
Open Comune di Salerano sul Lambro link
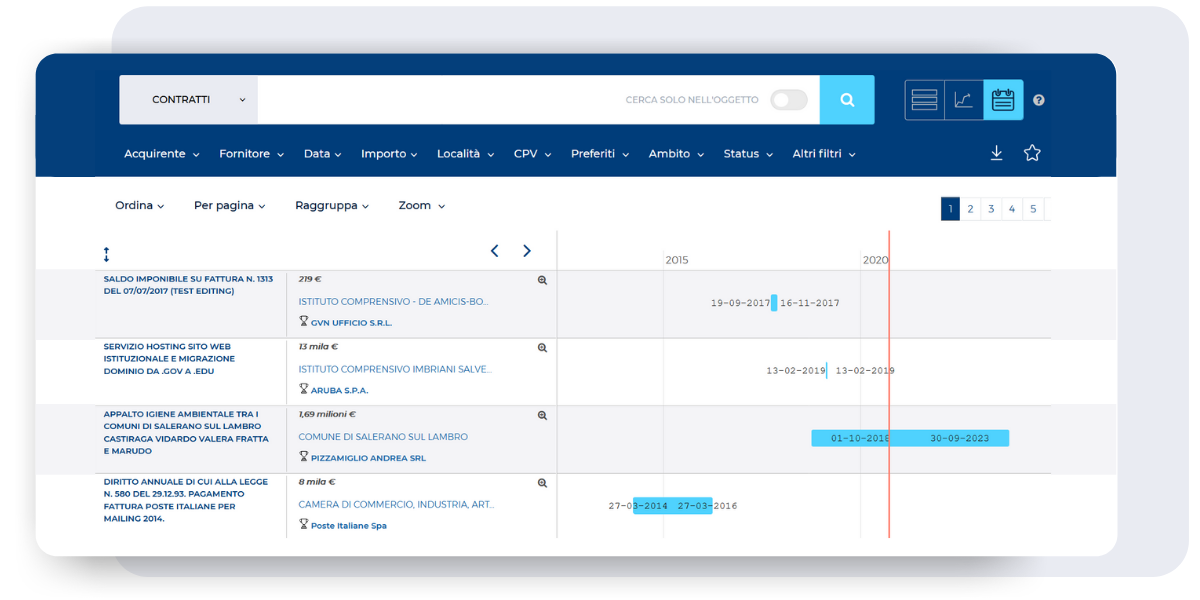pos(383,437)
